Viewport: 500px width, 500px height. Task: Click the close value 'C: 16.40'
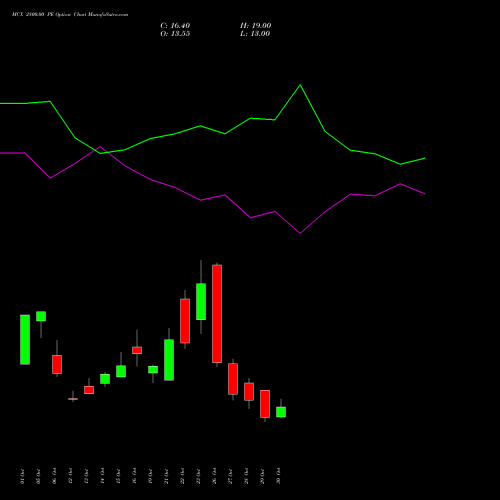(x=175, y=26)
